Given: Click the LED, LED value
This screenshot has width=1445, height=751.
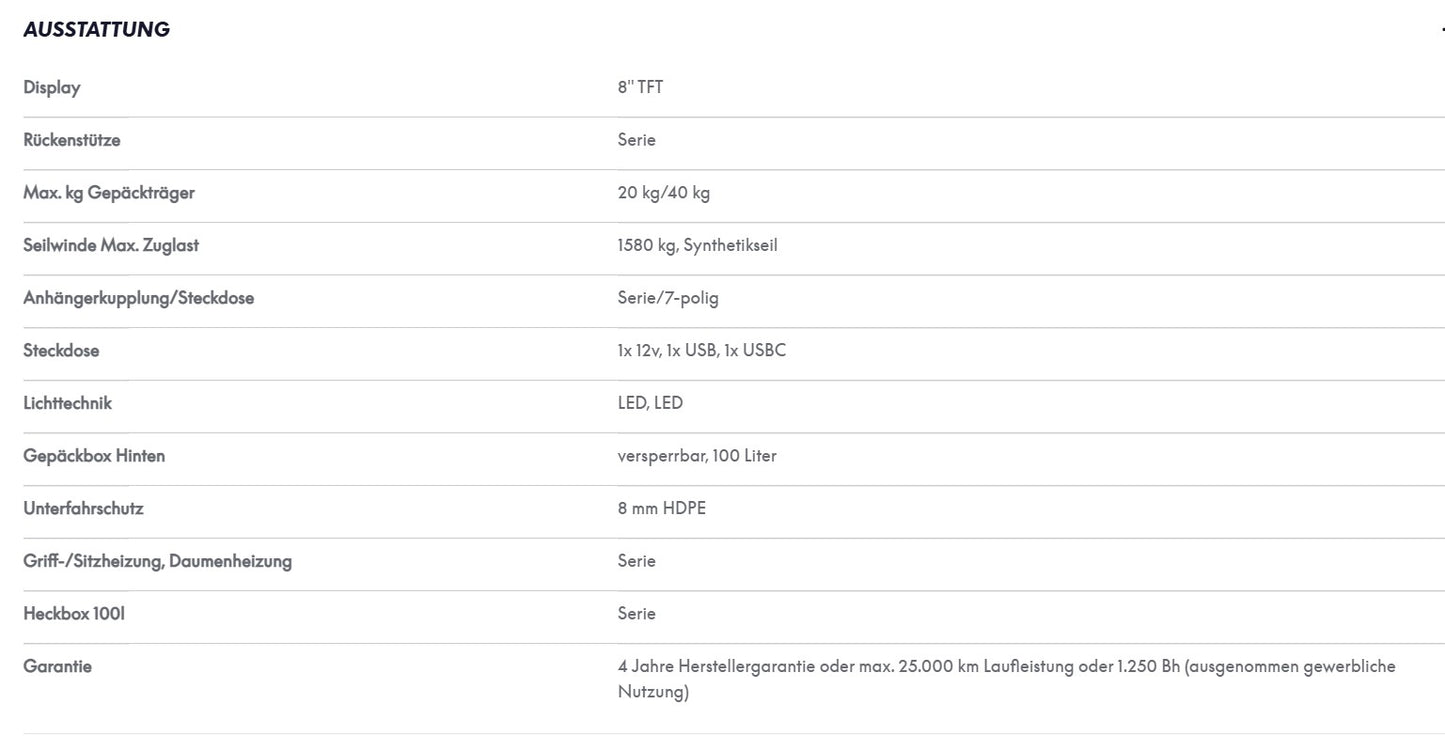Looking at the screenshot, I should coord(650,403).
